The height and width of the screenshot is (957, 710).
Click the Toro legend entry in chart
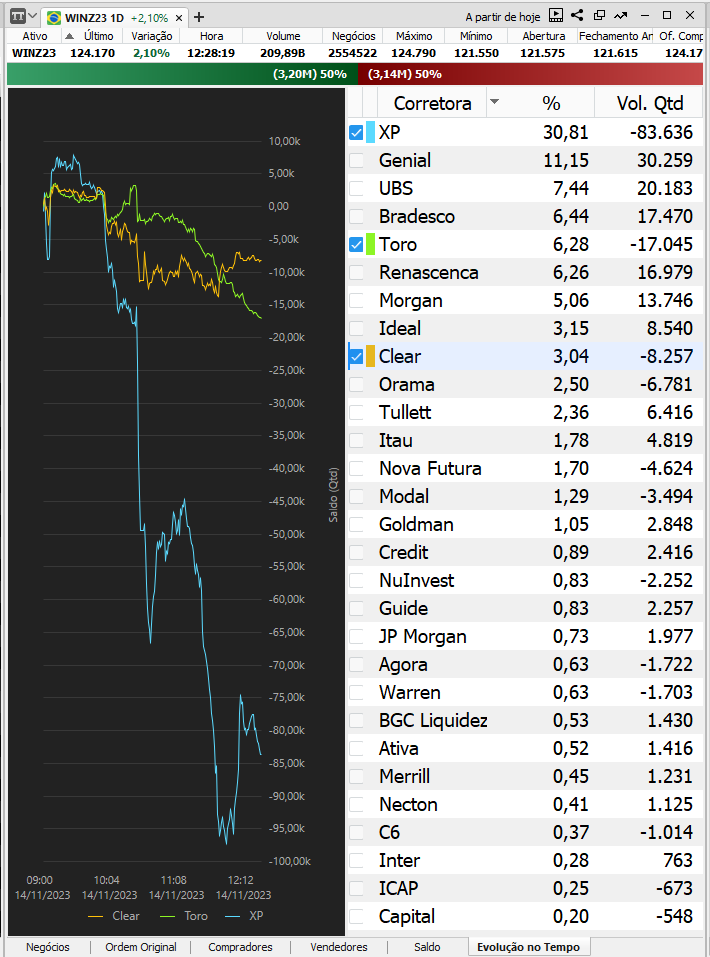(x=184, y=915)
